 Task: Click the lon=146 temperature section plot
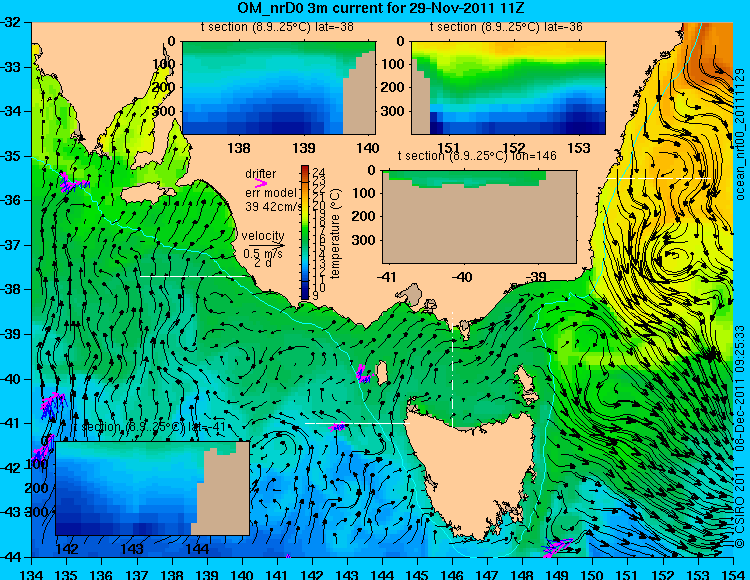click(479, 217)
